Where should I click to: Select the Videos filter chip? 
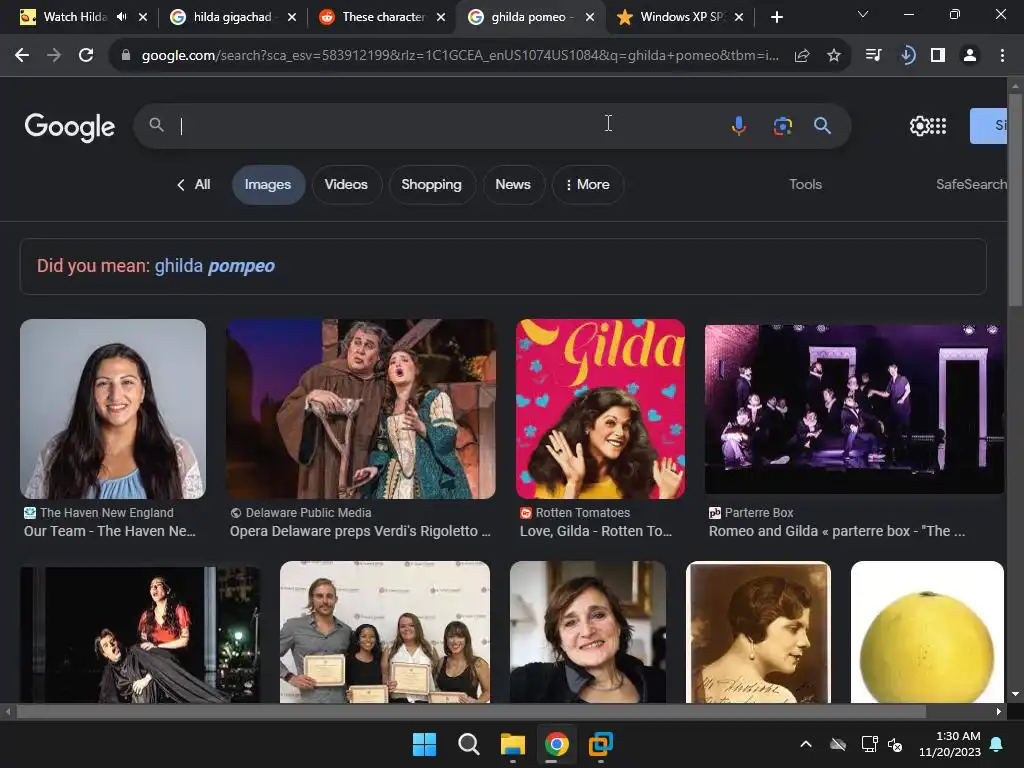click(346, 185)
